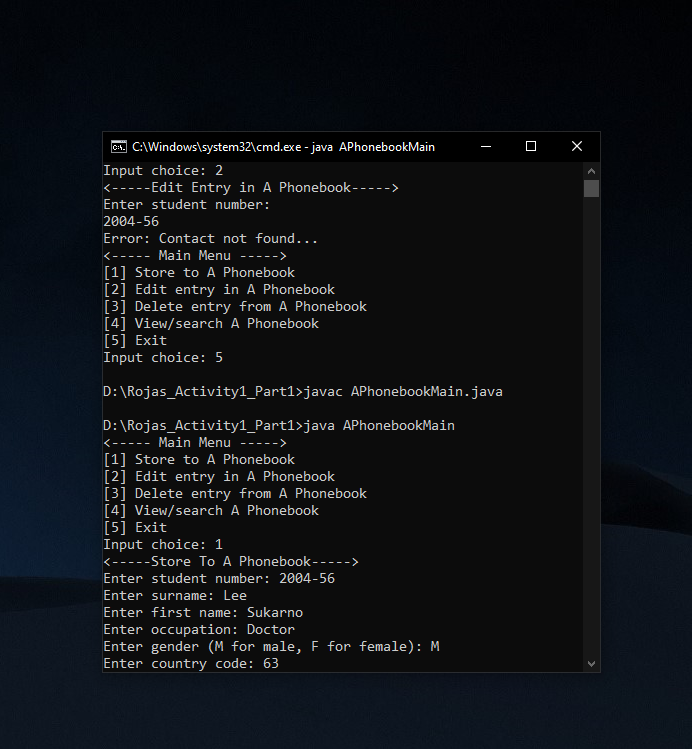Image resolution: width=692 pixels, height=749 pixels.
Task: Click the scrollbar down arrow
Action: tap(591, 663)
